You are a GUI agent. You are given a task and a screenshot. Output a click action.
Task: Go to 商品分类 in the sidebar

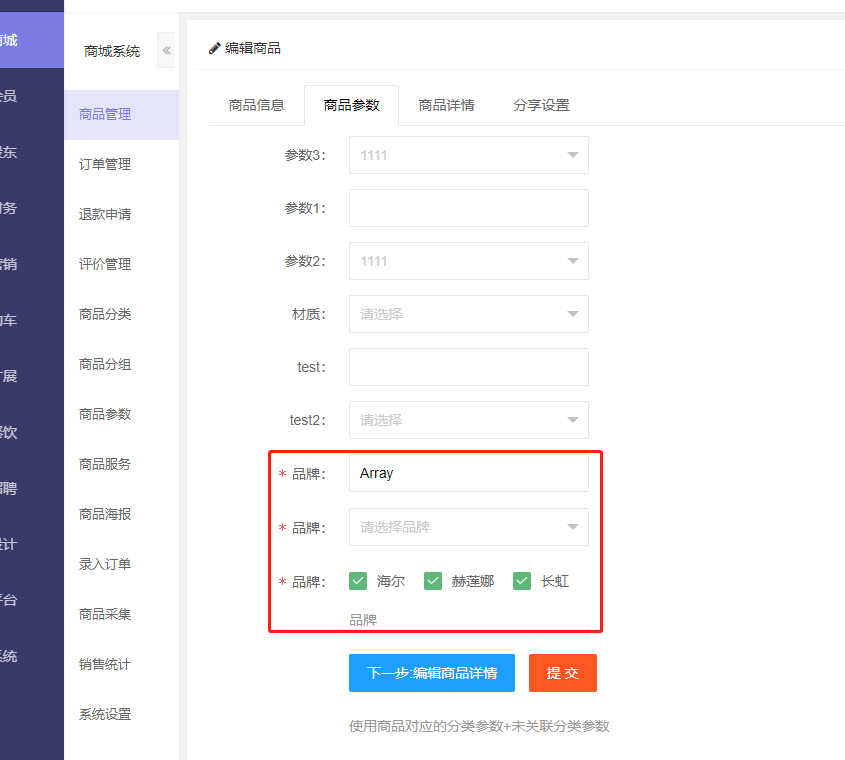(x=105, y=314)
